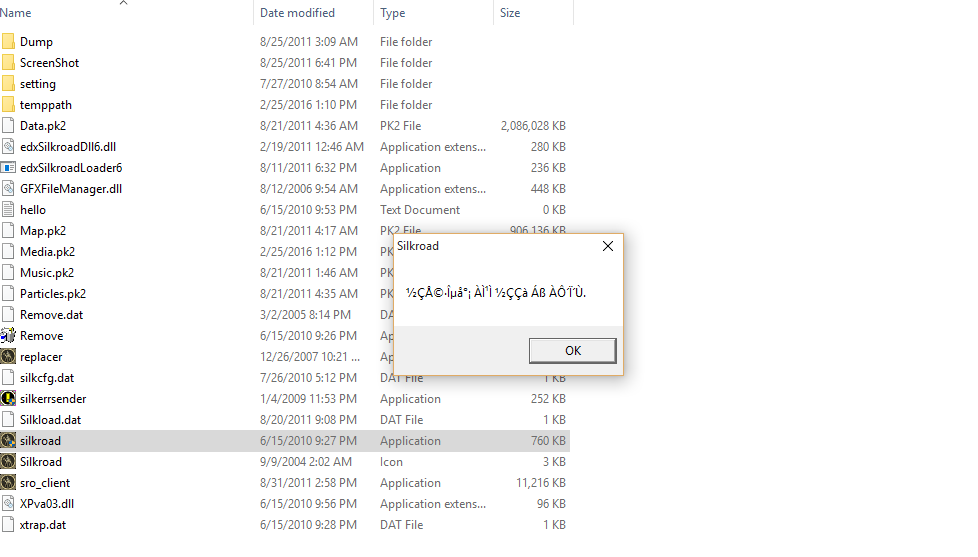Click the sort arrow above Name column

pos(123,3)
